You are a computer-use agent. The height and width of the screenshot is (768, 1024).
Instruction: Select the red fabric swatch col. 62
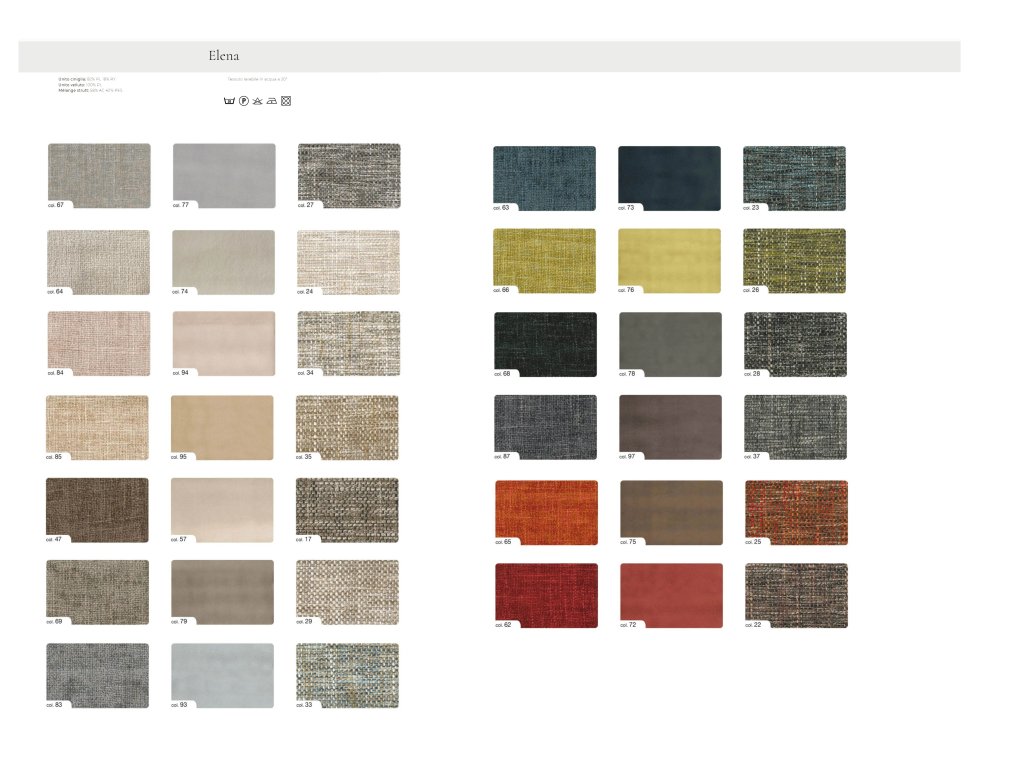(x=546, y=595)
